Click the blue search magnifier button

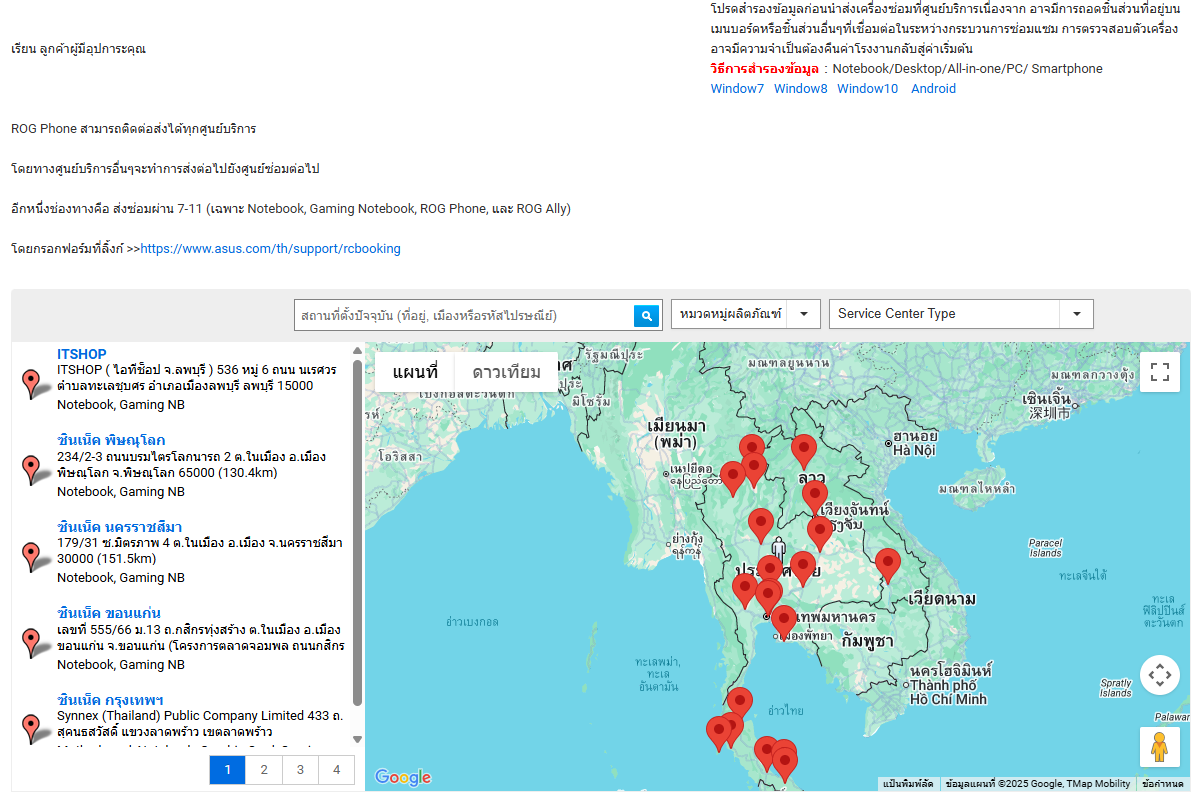coord(647,315)
